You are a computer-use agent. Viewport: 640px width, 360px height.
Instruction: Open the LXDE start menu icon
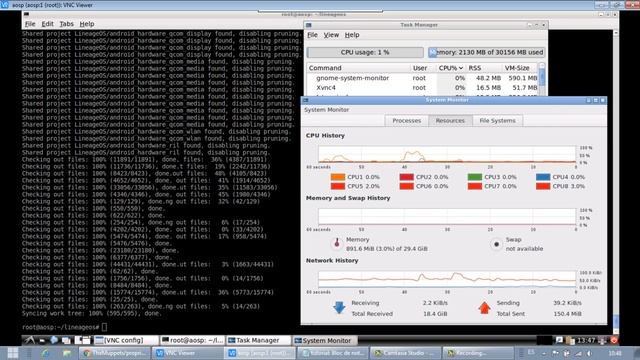point(29,340)
